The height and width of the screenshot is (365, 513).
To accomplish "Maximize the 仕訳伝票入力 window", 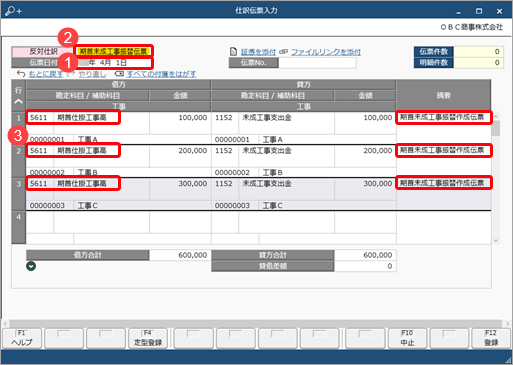I will (x=479, y=11).
